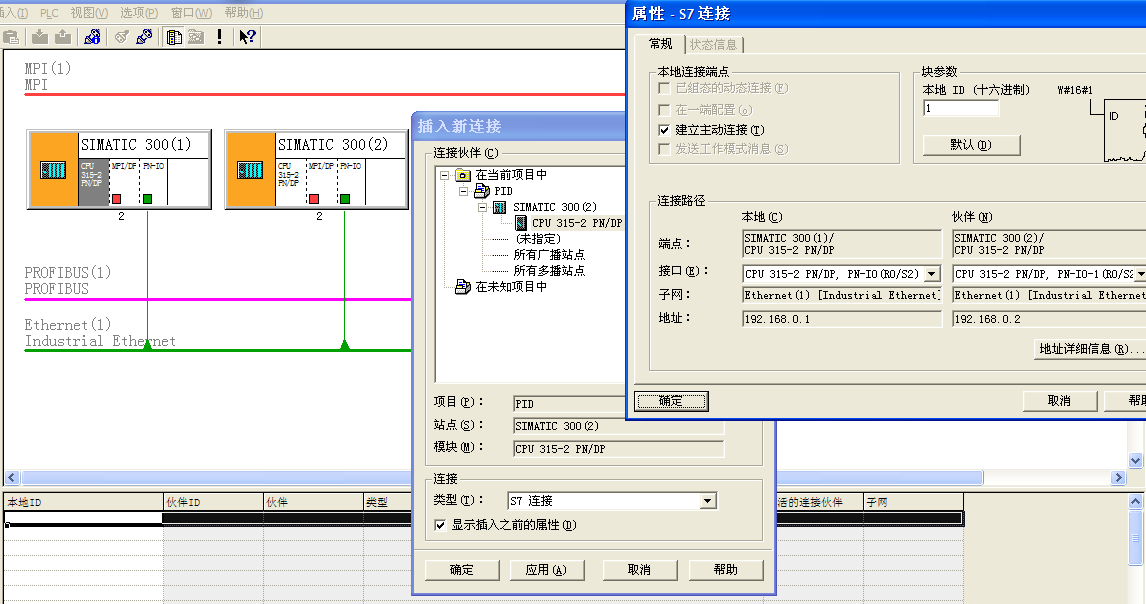Select 所有广播站点 in the partner tree
Screen dimensions: 1146x604
click(x=549, y=255)
